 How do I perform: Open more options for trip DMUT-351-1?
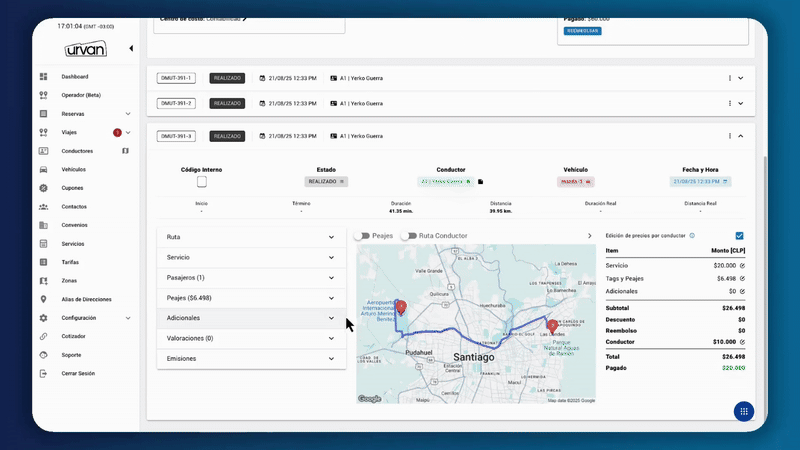click(729, 77)
